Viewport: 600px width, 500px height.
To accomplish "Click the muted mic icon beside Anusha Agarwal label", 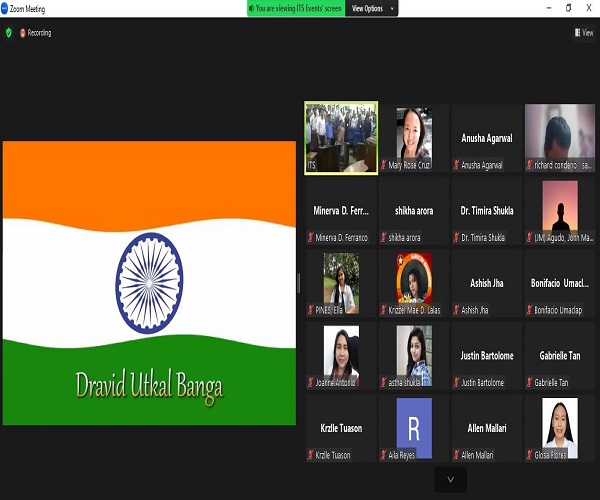I will [x=456, y=165].
